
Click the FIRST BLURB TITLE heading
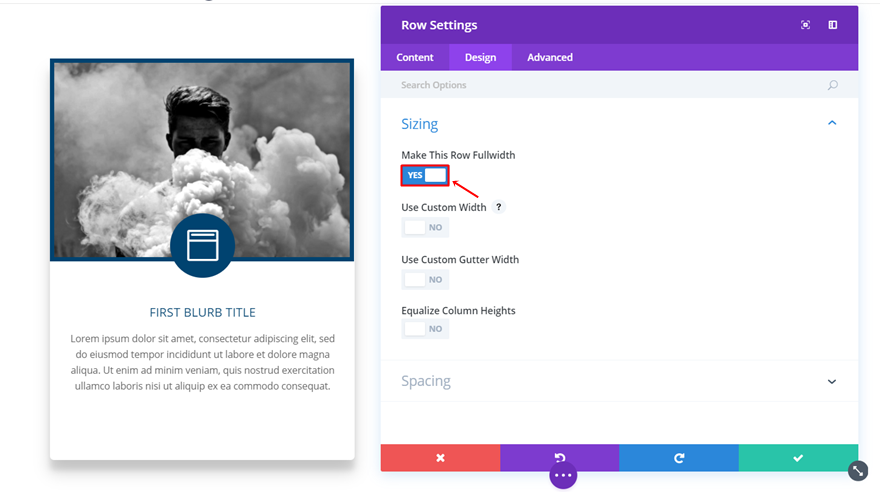tap(203, 312)
